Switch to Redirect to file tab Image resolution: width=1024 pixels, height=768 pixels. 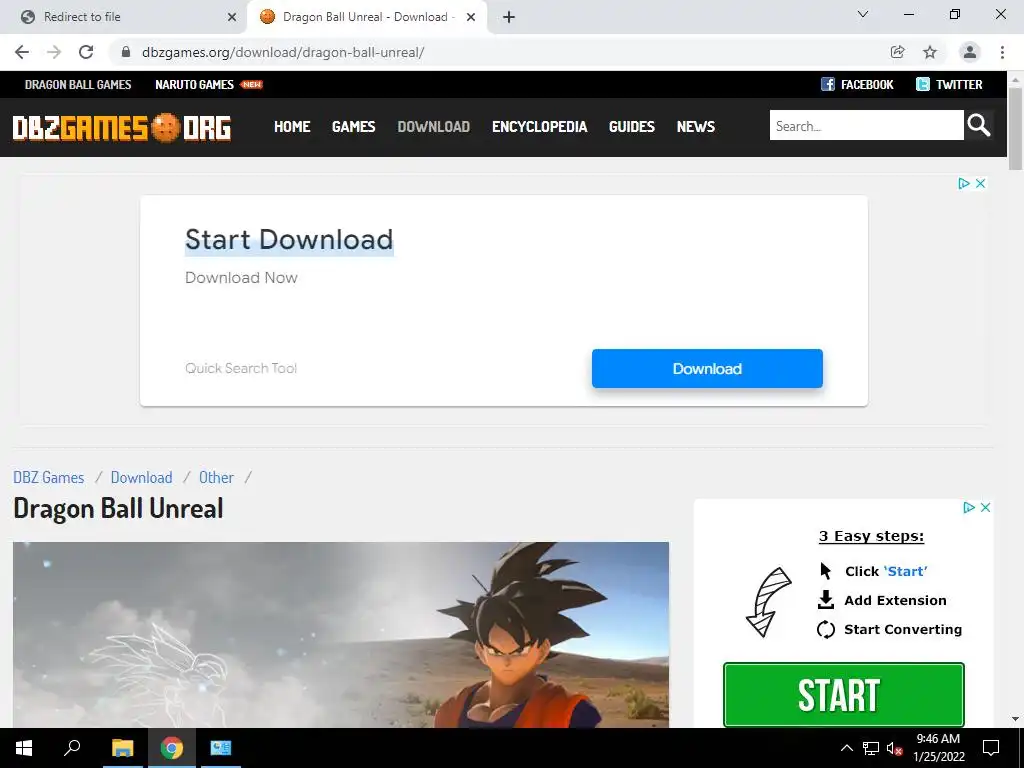[x=123, y=17]
